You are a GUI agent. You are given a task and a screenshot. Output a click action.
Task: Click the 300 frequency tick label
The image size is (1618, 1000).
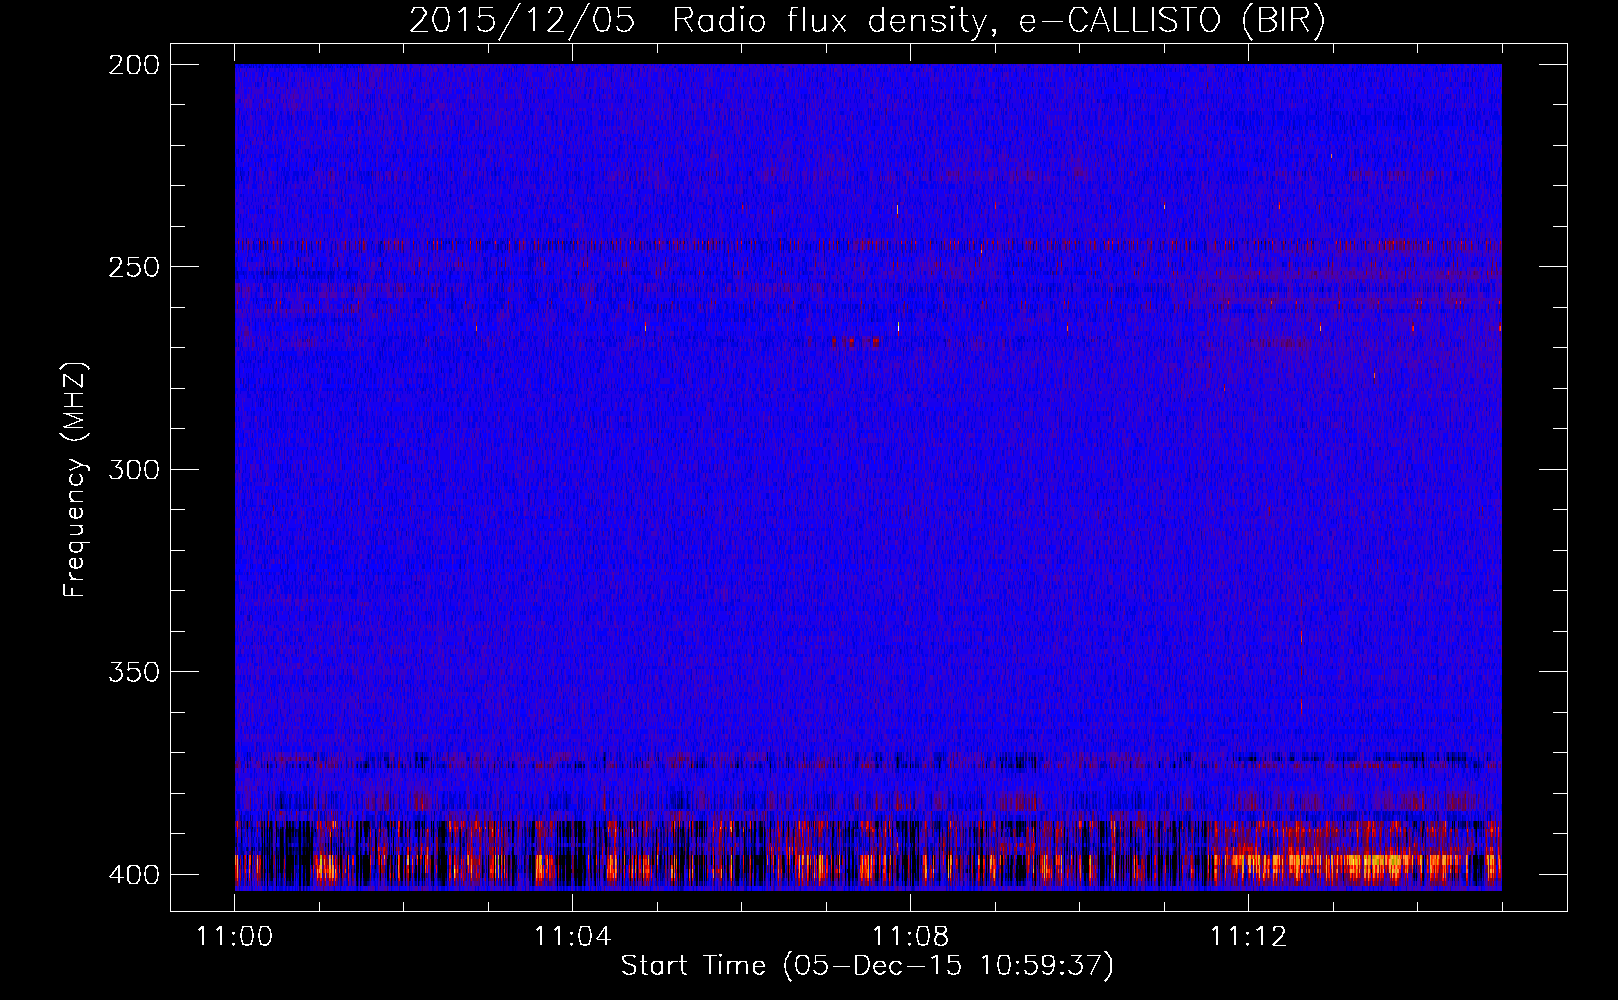click(x=133, y=470)
